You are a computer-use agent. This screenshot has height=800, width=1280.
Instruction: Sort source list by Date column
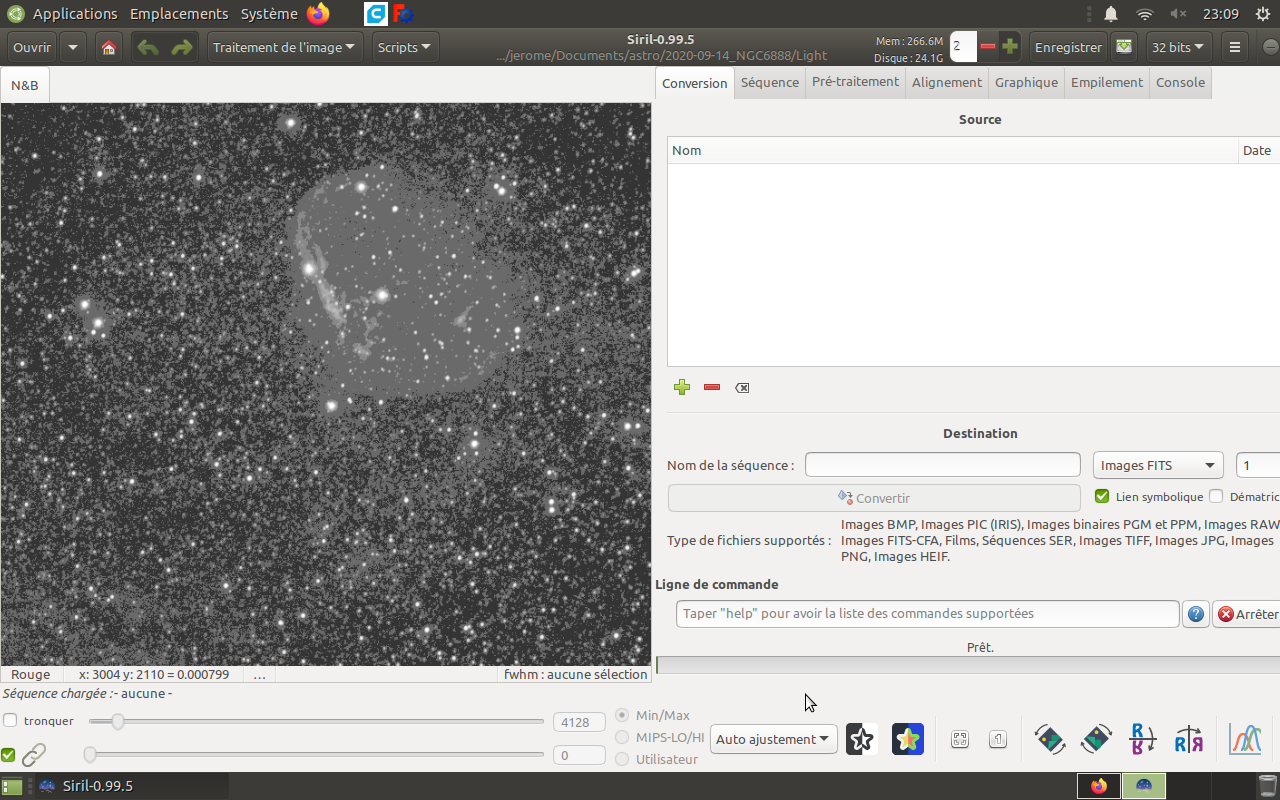1259,151
